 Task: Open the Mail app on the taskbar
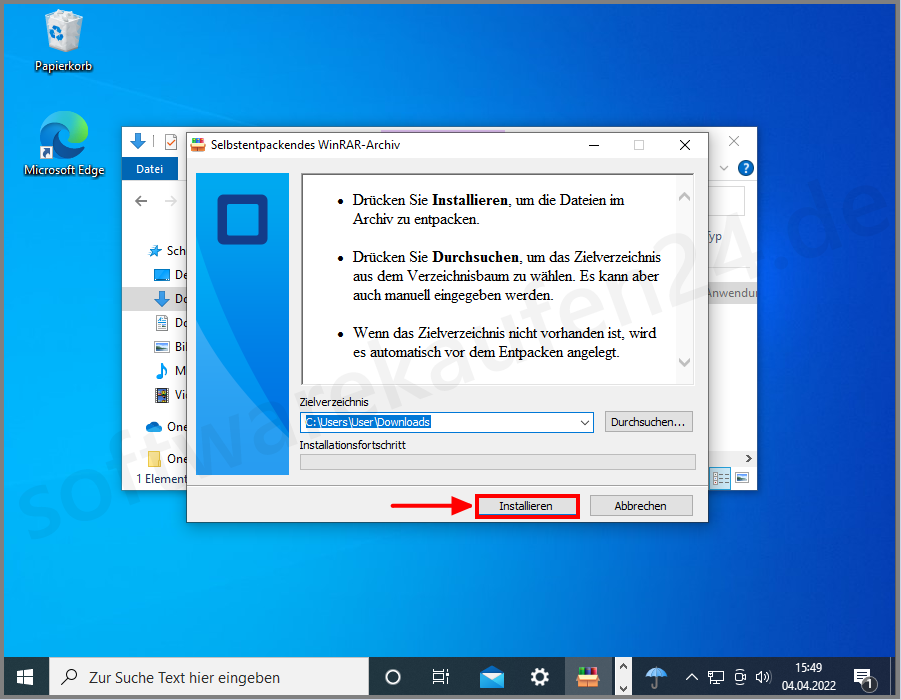pos(492,678)
